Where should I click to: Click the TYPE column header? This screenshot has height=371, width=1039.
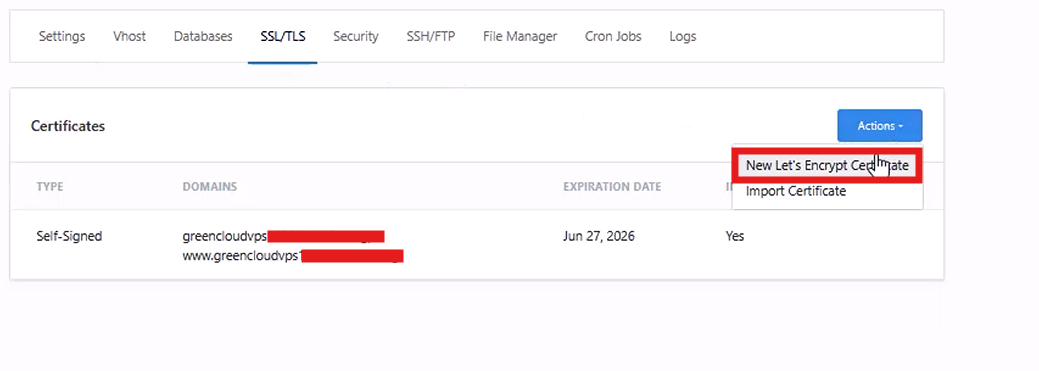(x=50, y=187)
